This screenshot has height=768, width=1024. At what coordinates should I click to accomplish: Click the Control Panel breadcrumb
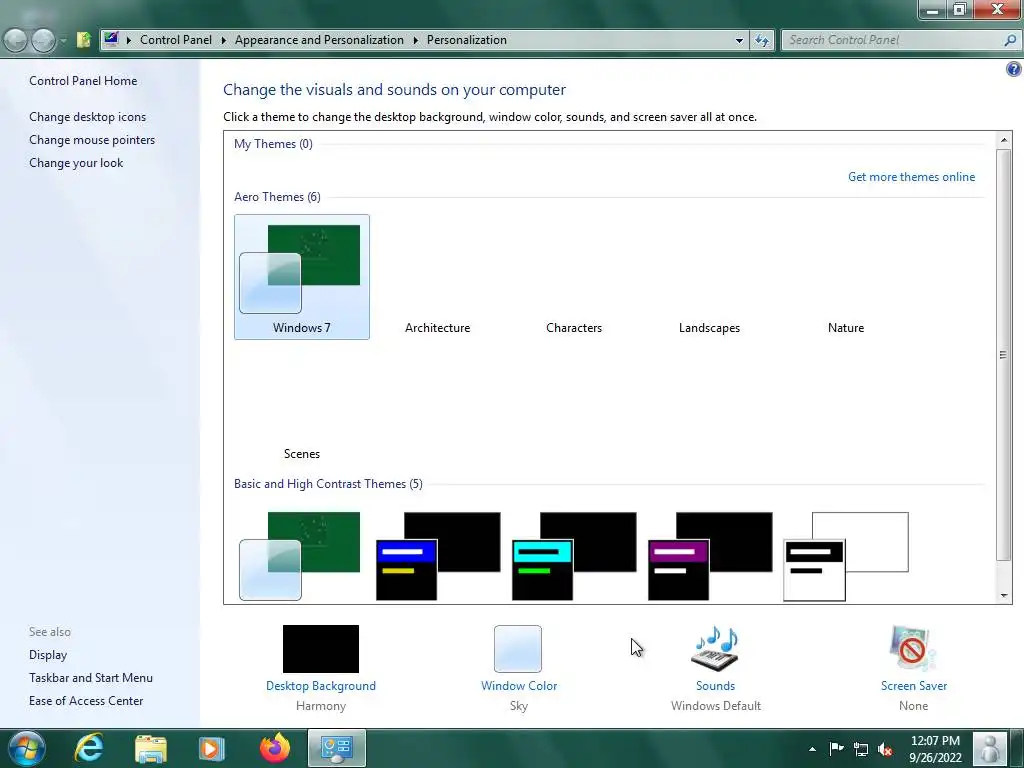tap(176, 40)
